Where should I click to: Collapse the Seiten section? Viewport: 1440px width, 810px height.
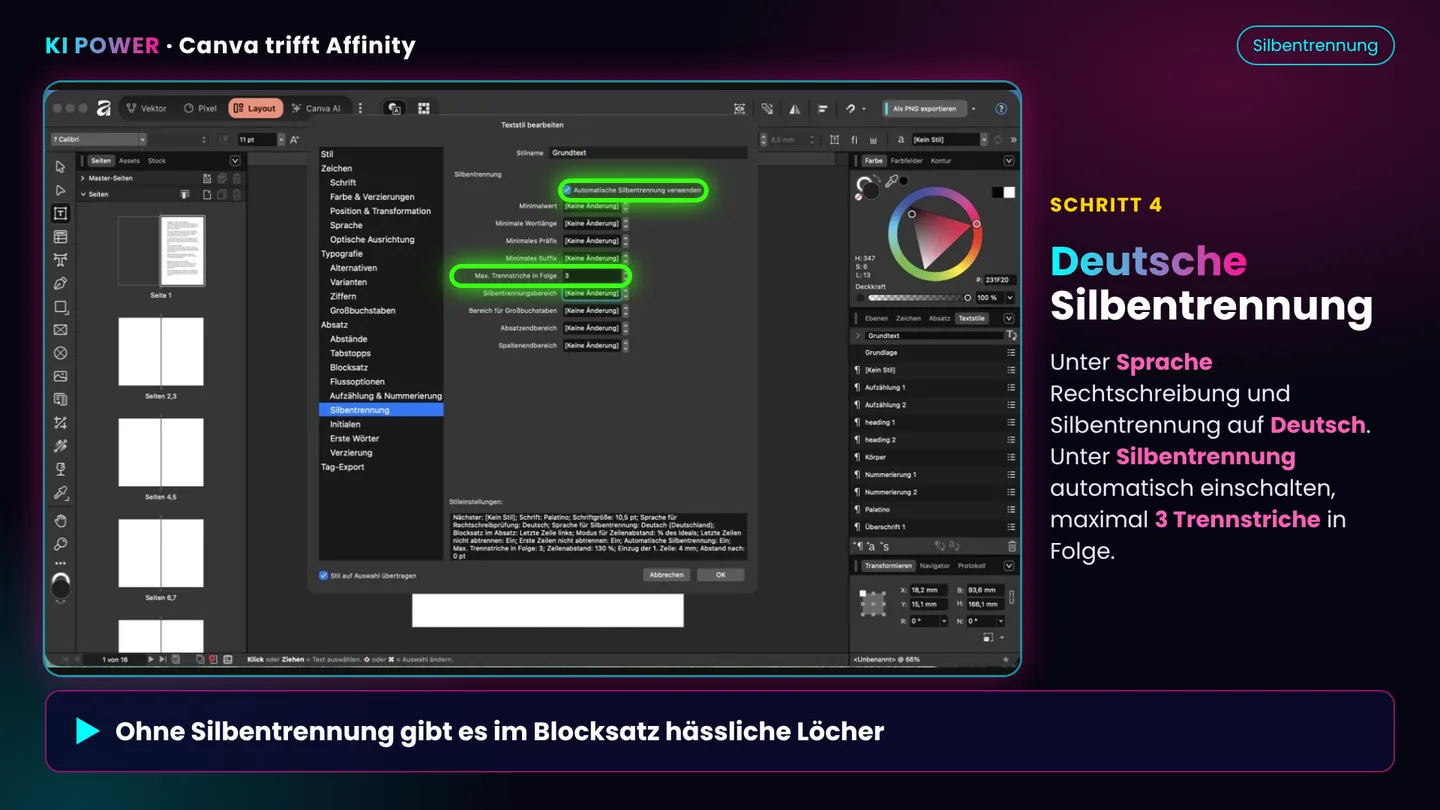click(83, 194)
